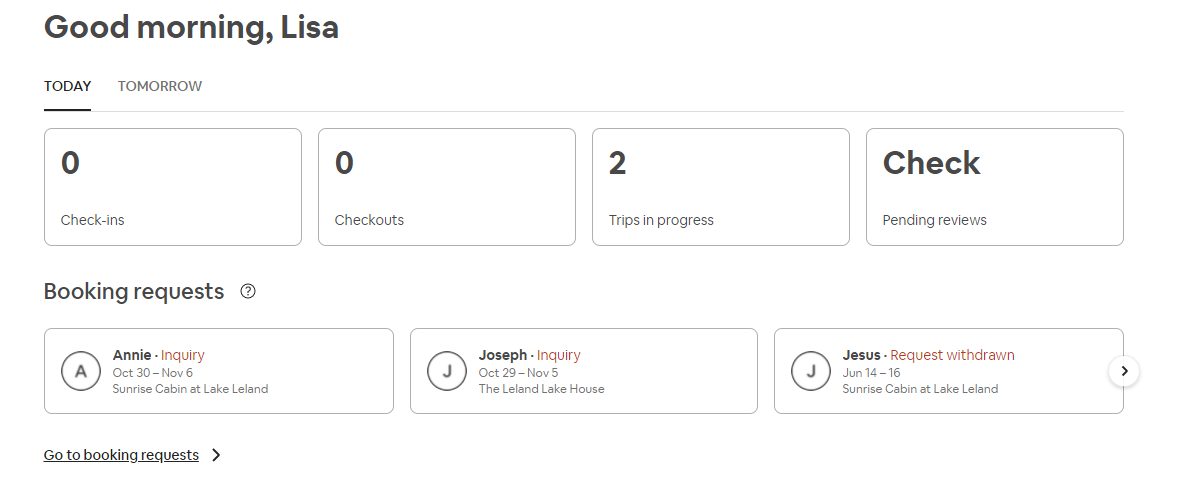
Task: Open the Pending reviews card
Action: point(995,187)
